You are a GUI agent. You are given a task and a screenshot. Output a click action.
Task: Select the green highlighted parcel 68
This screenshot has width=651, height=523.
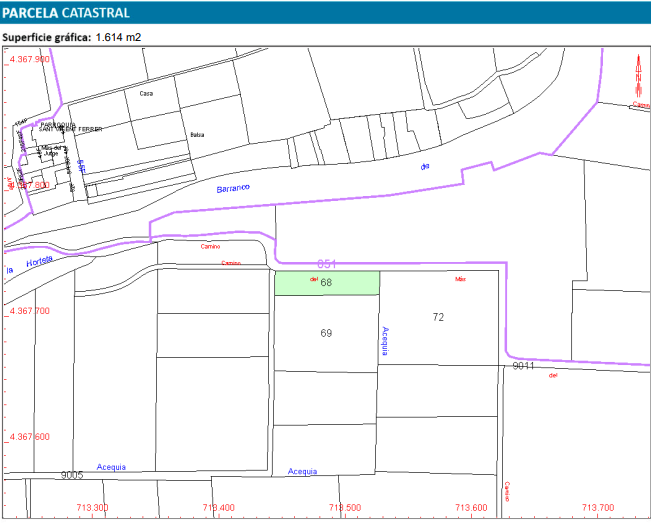[327, 283]
